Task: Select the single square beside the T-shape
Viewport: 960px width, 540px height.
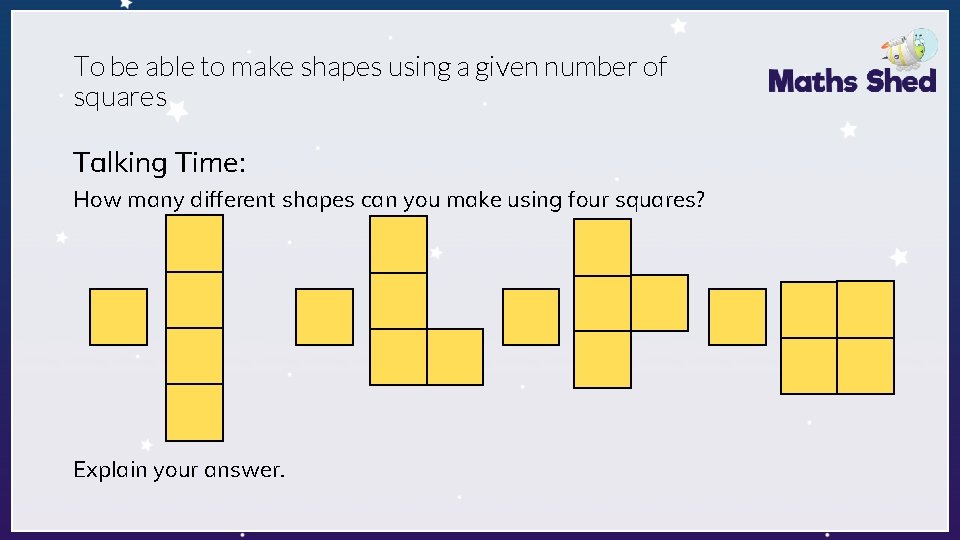Action: click(531, 317)
